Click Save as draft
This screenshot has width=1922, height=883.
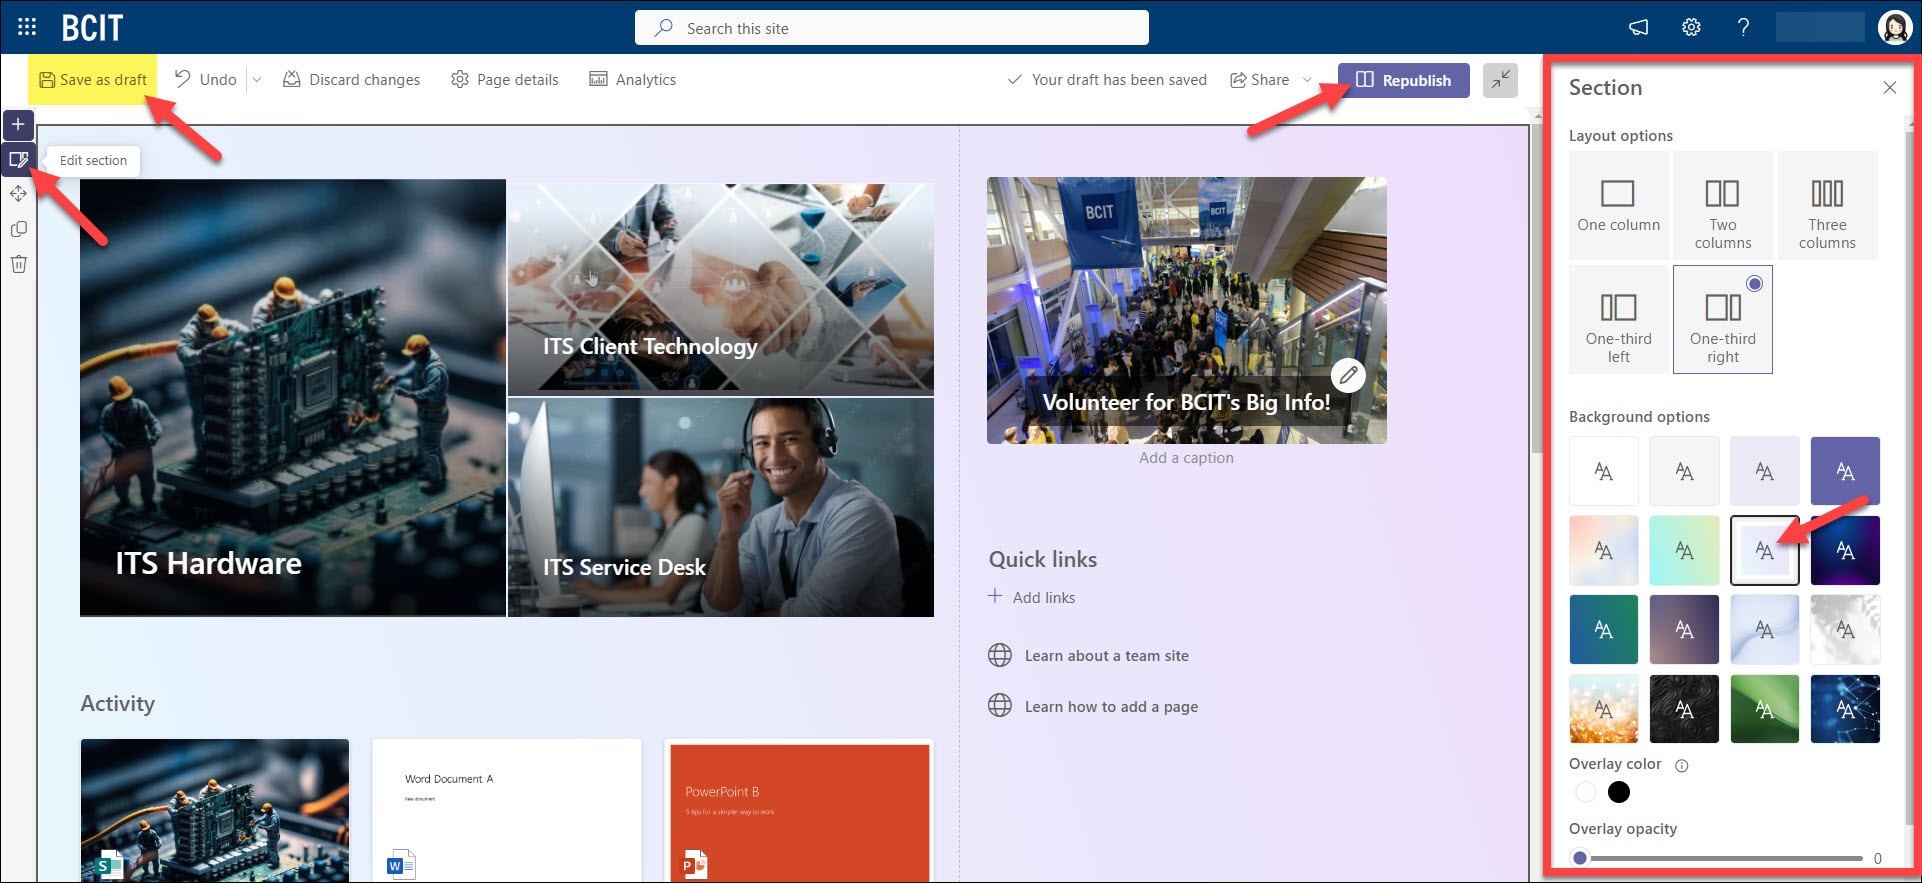[92, 80]
